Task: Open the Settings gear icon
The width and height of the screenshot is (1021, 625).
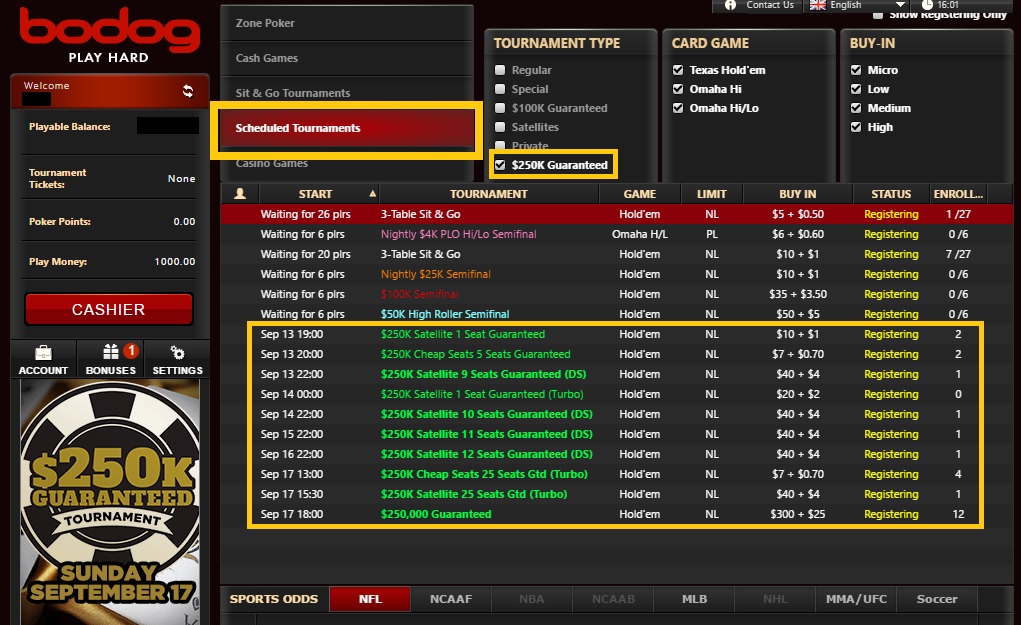Action: pos(177,353)
